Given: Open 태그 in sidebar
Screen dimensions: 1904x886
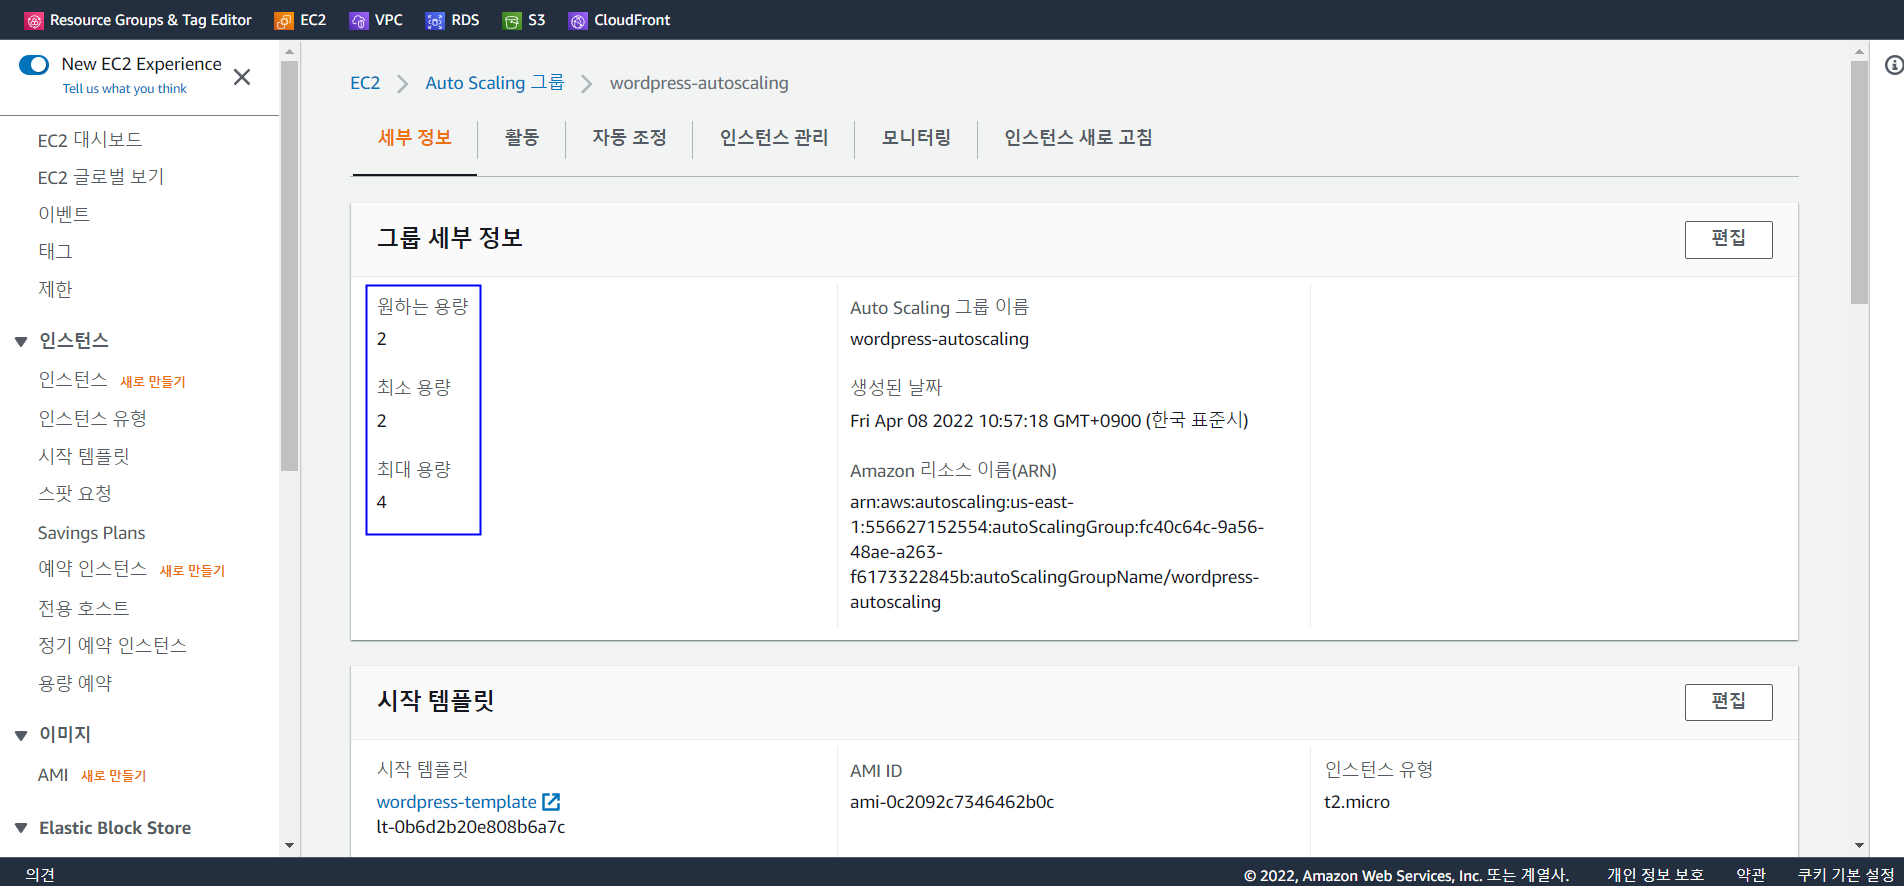Looking at the screenshot, I should pyautogui.click(x=55, y=251).
